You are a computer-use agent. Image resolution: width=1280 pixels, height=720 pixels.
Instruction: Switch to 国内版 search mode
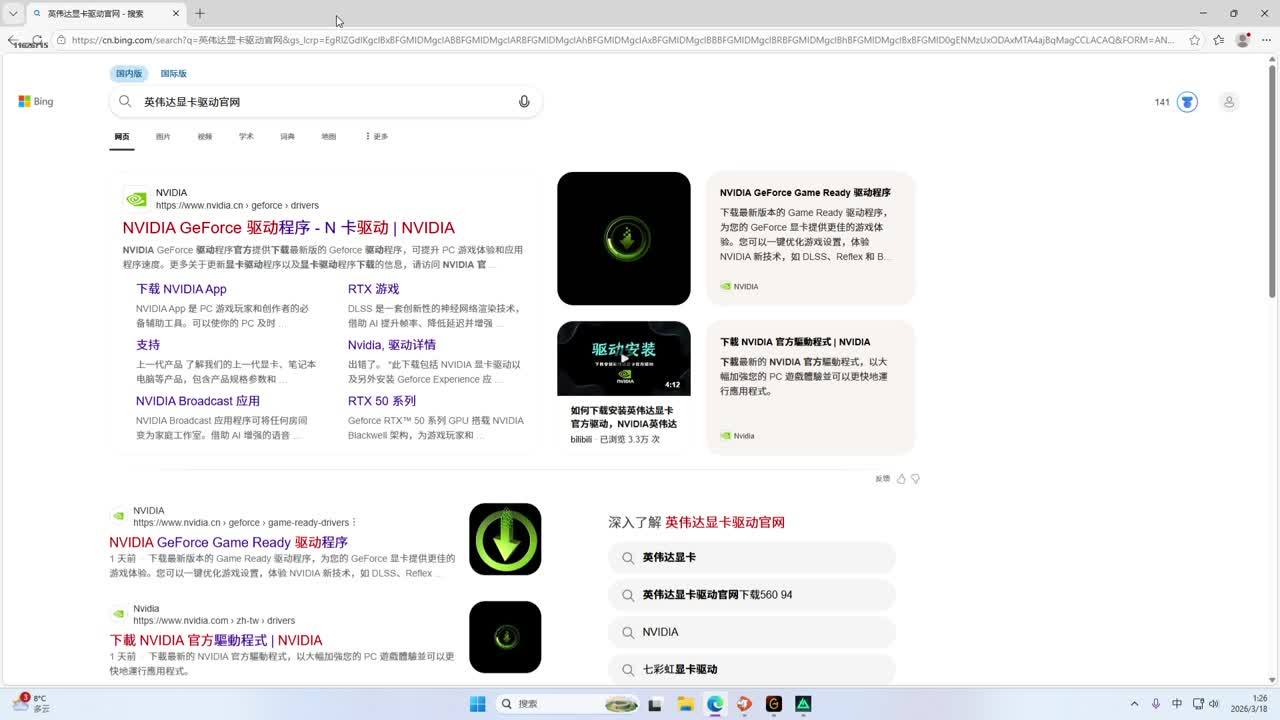pyautogui.click(x=129, y=74)
